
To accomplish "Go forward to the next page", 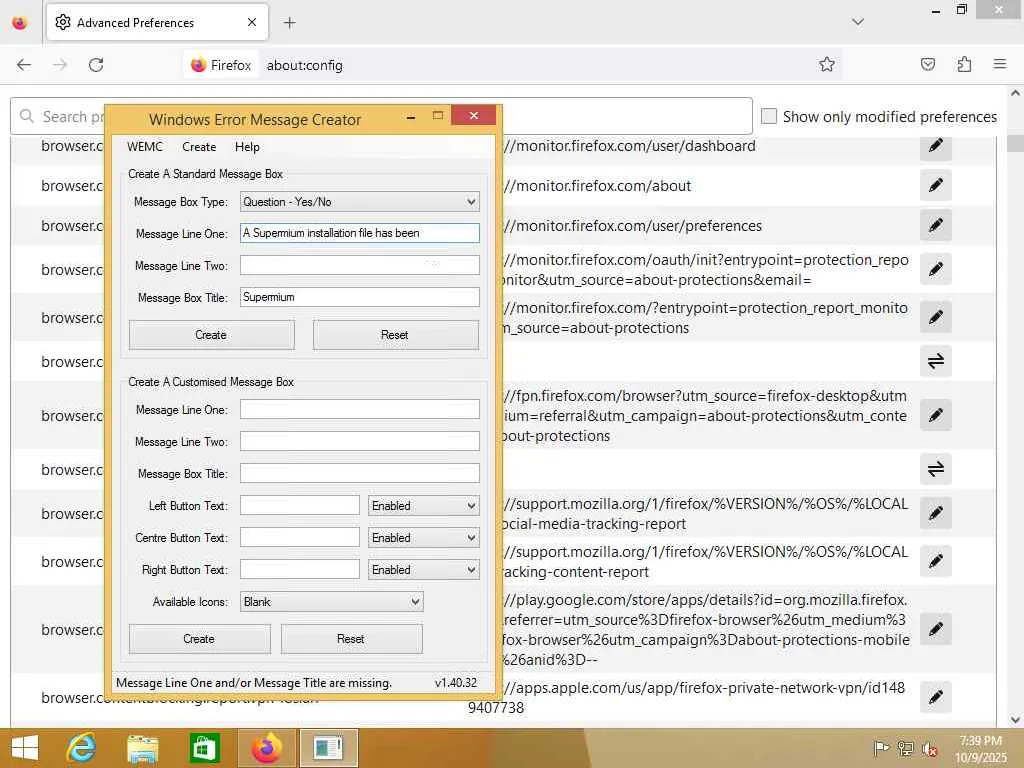I will click(60, 65).
